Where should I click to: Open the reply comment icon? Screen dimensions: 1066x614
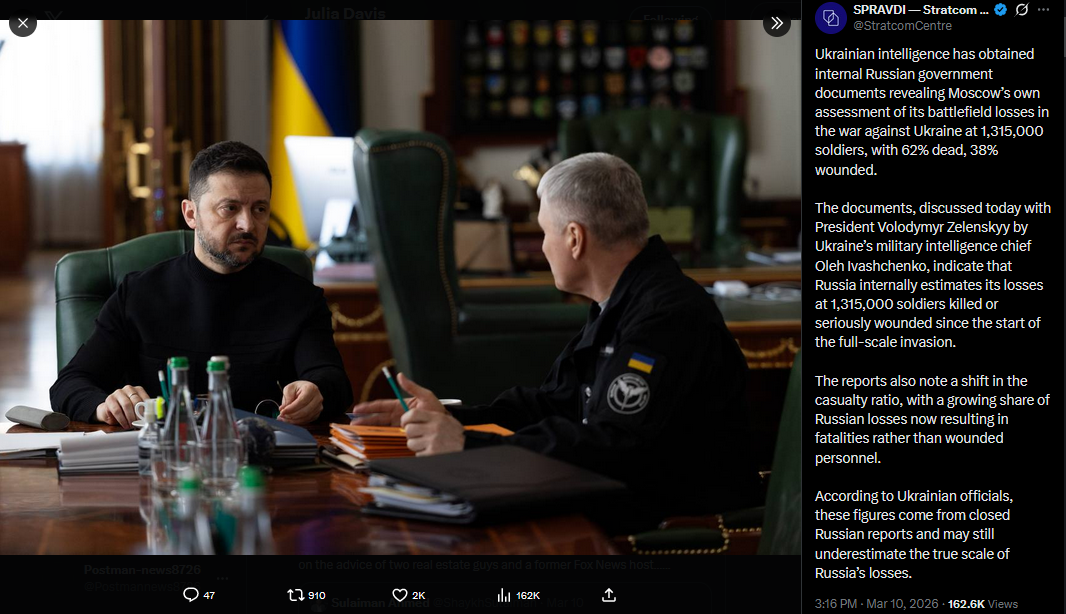coord(191,595)
